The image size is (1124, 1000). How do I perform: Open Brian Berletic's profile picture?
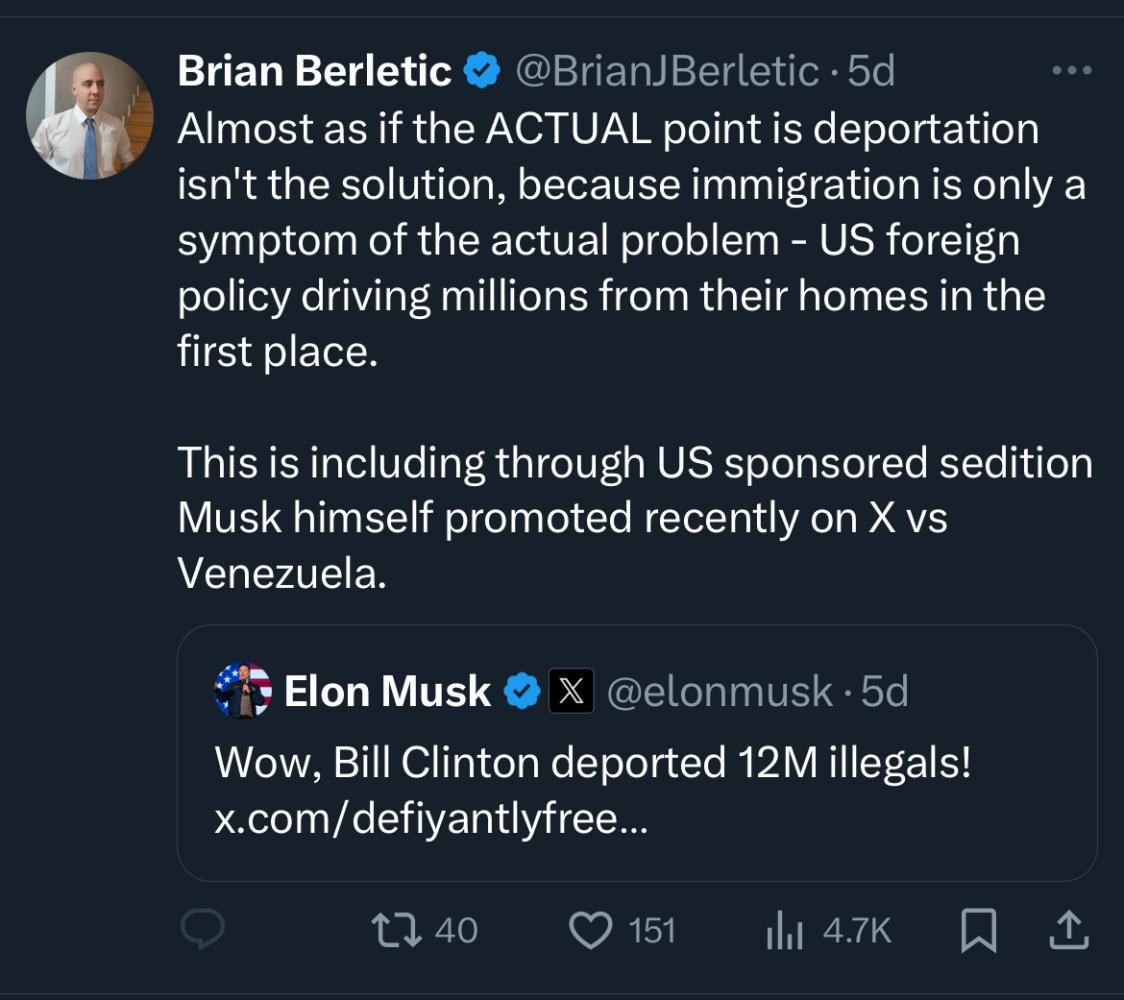pos(90,116)
